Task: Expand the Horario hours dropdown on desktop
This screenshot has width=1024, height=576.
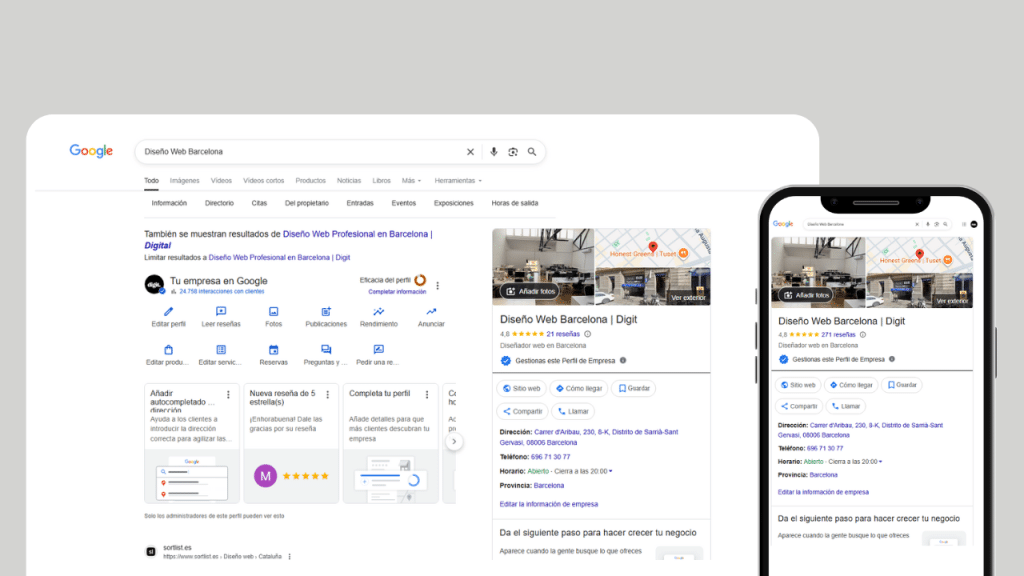Action: [x=610, y=471]
